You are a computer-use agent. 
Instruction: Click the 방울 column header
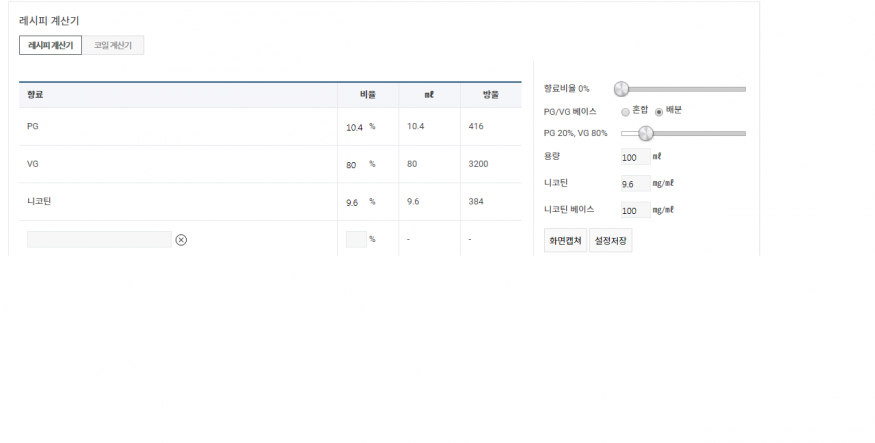pos(490,95)
